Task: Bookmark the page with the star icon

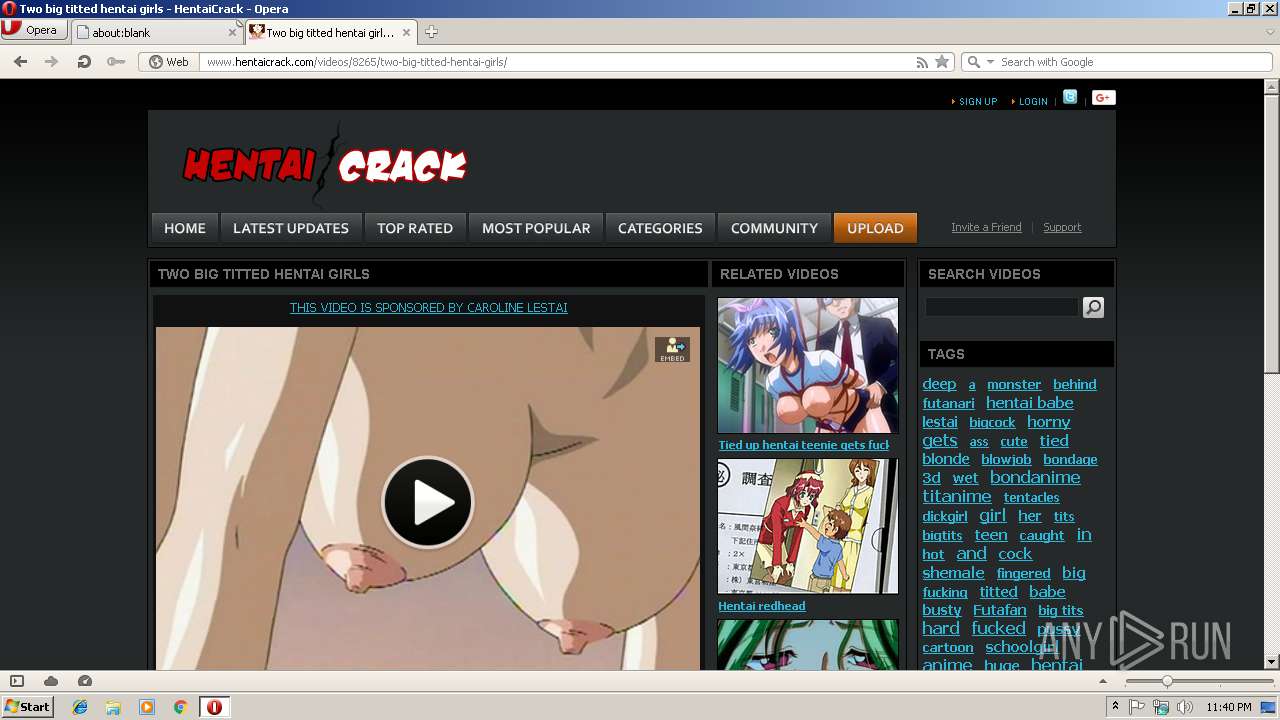Action: [942, 62]
